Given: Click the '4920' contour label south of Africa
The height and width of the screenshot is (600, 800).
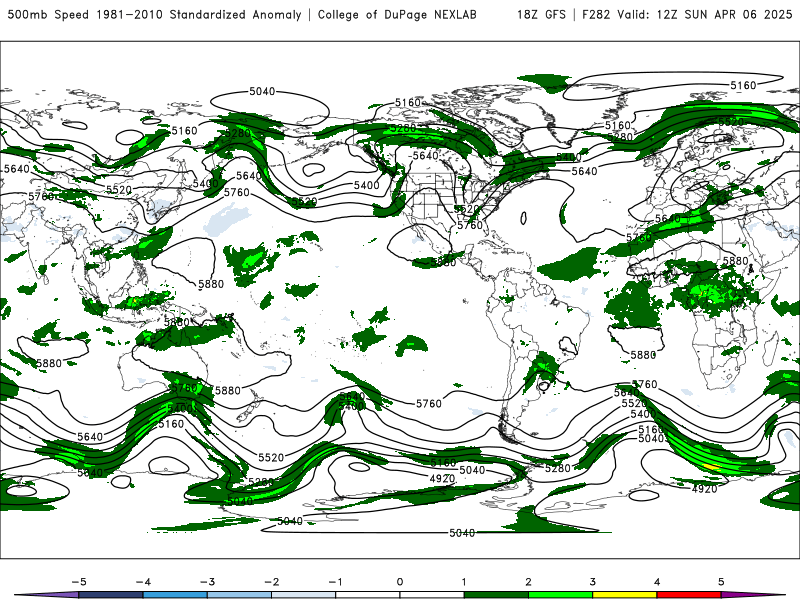Looking at the screenshot, I should [704, 489].
